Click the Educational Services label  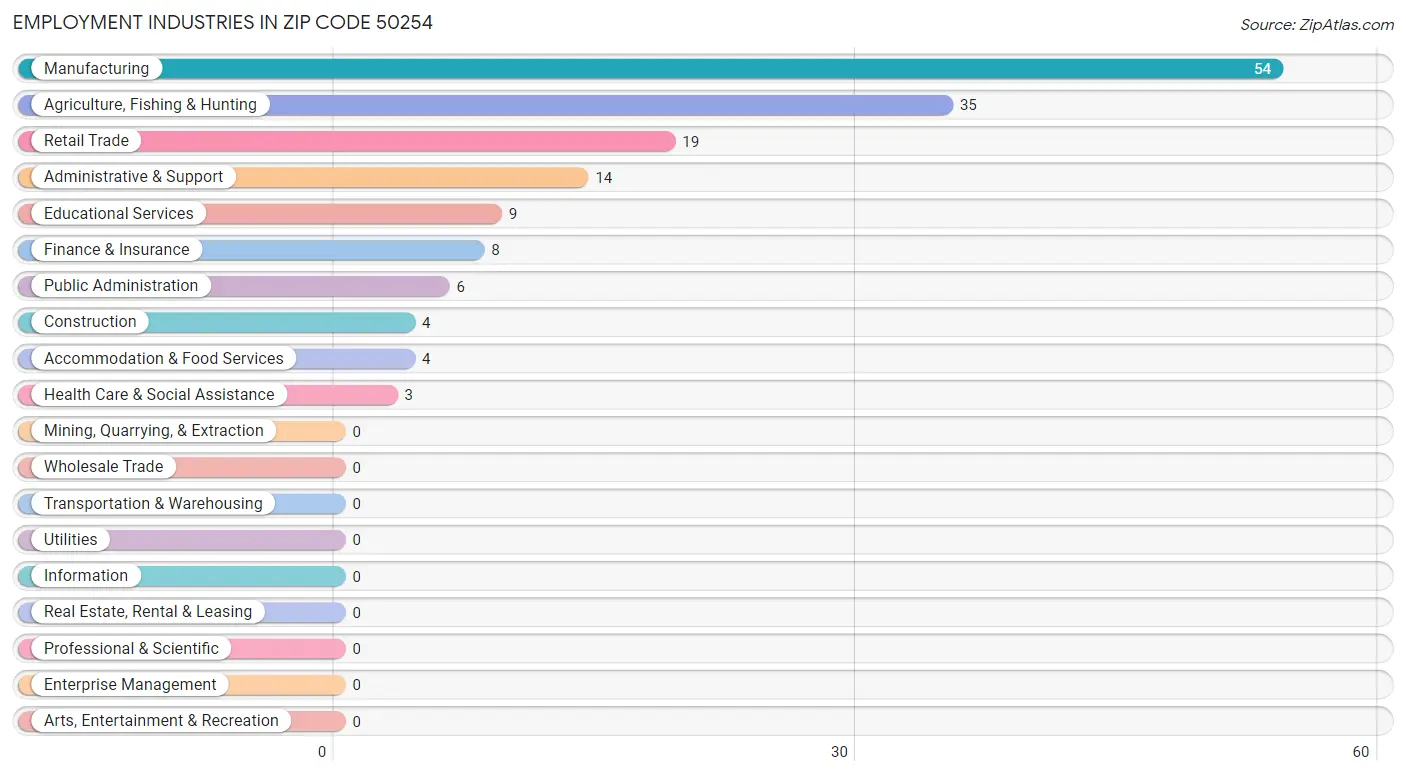pos(119,213)
